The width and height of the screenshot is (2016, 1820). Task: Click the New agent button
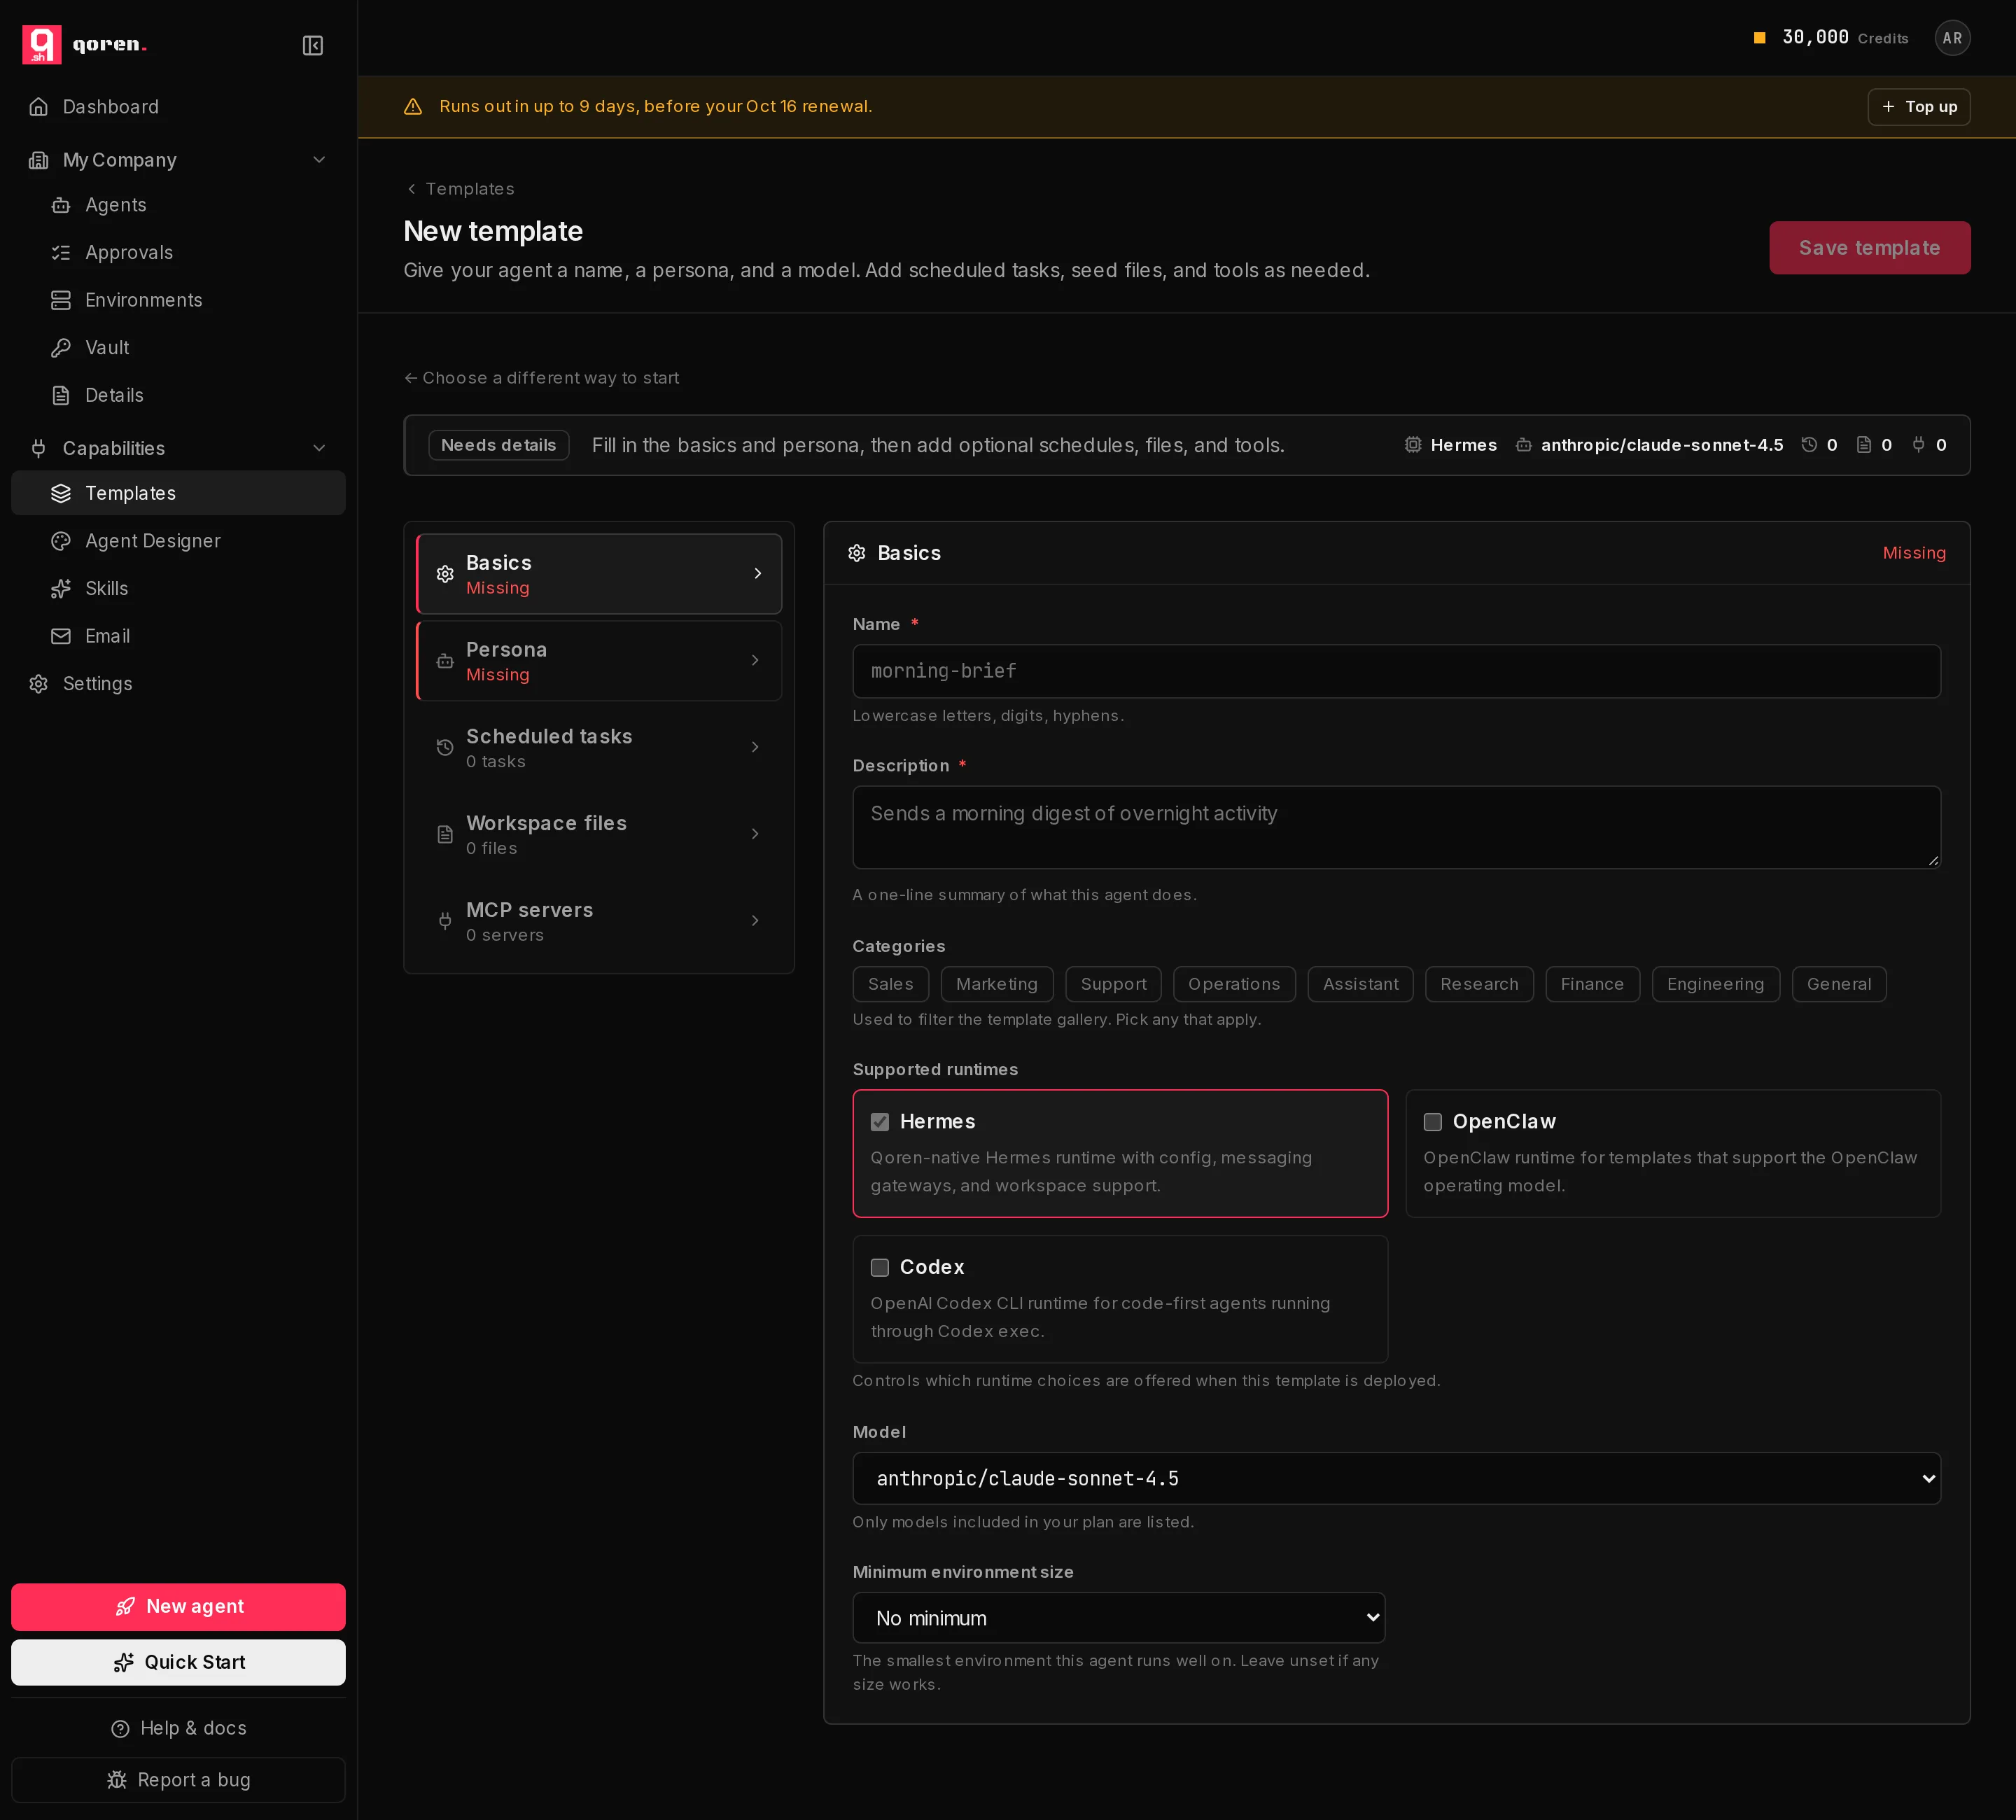[x=178, y=1607]
